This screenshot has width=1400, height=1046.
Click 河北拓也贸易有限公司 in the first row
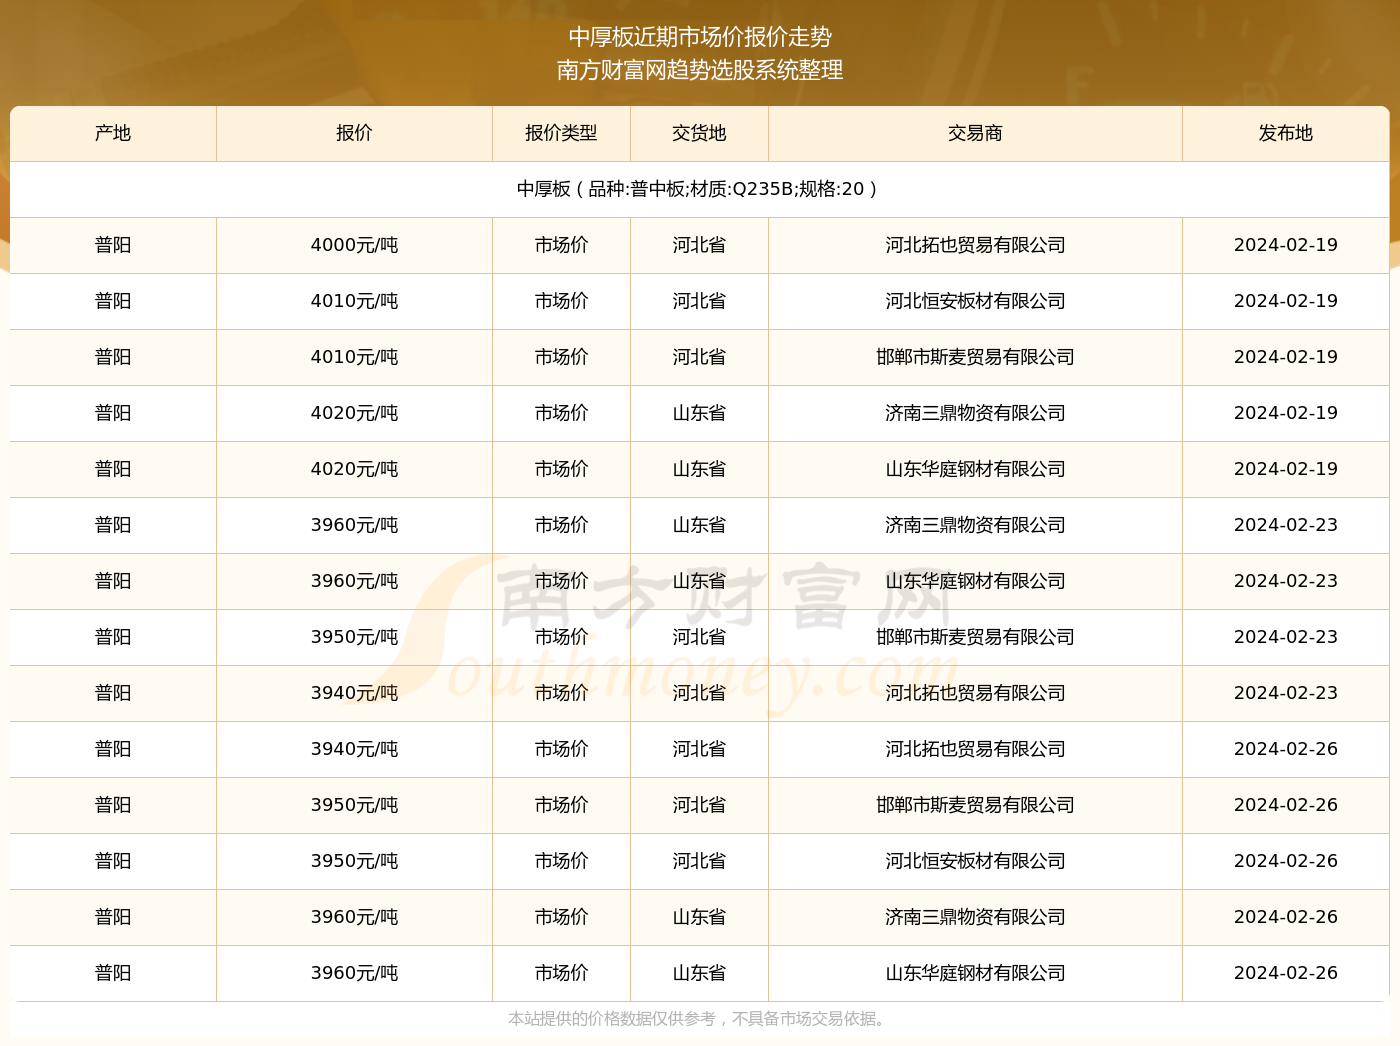[x=974, y=245]
